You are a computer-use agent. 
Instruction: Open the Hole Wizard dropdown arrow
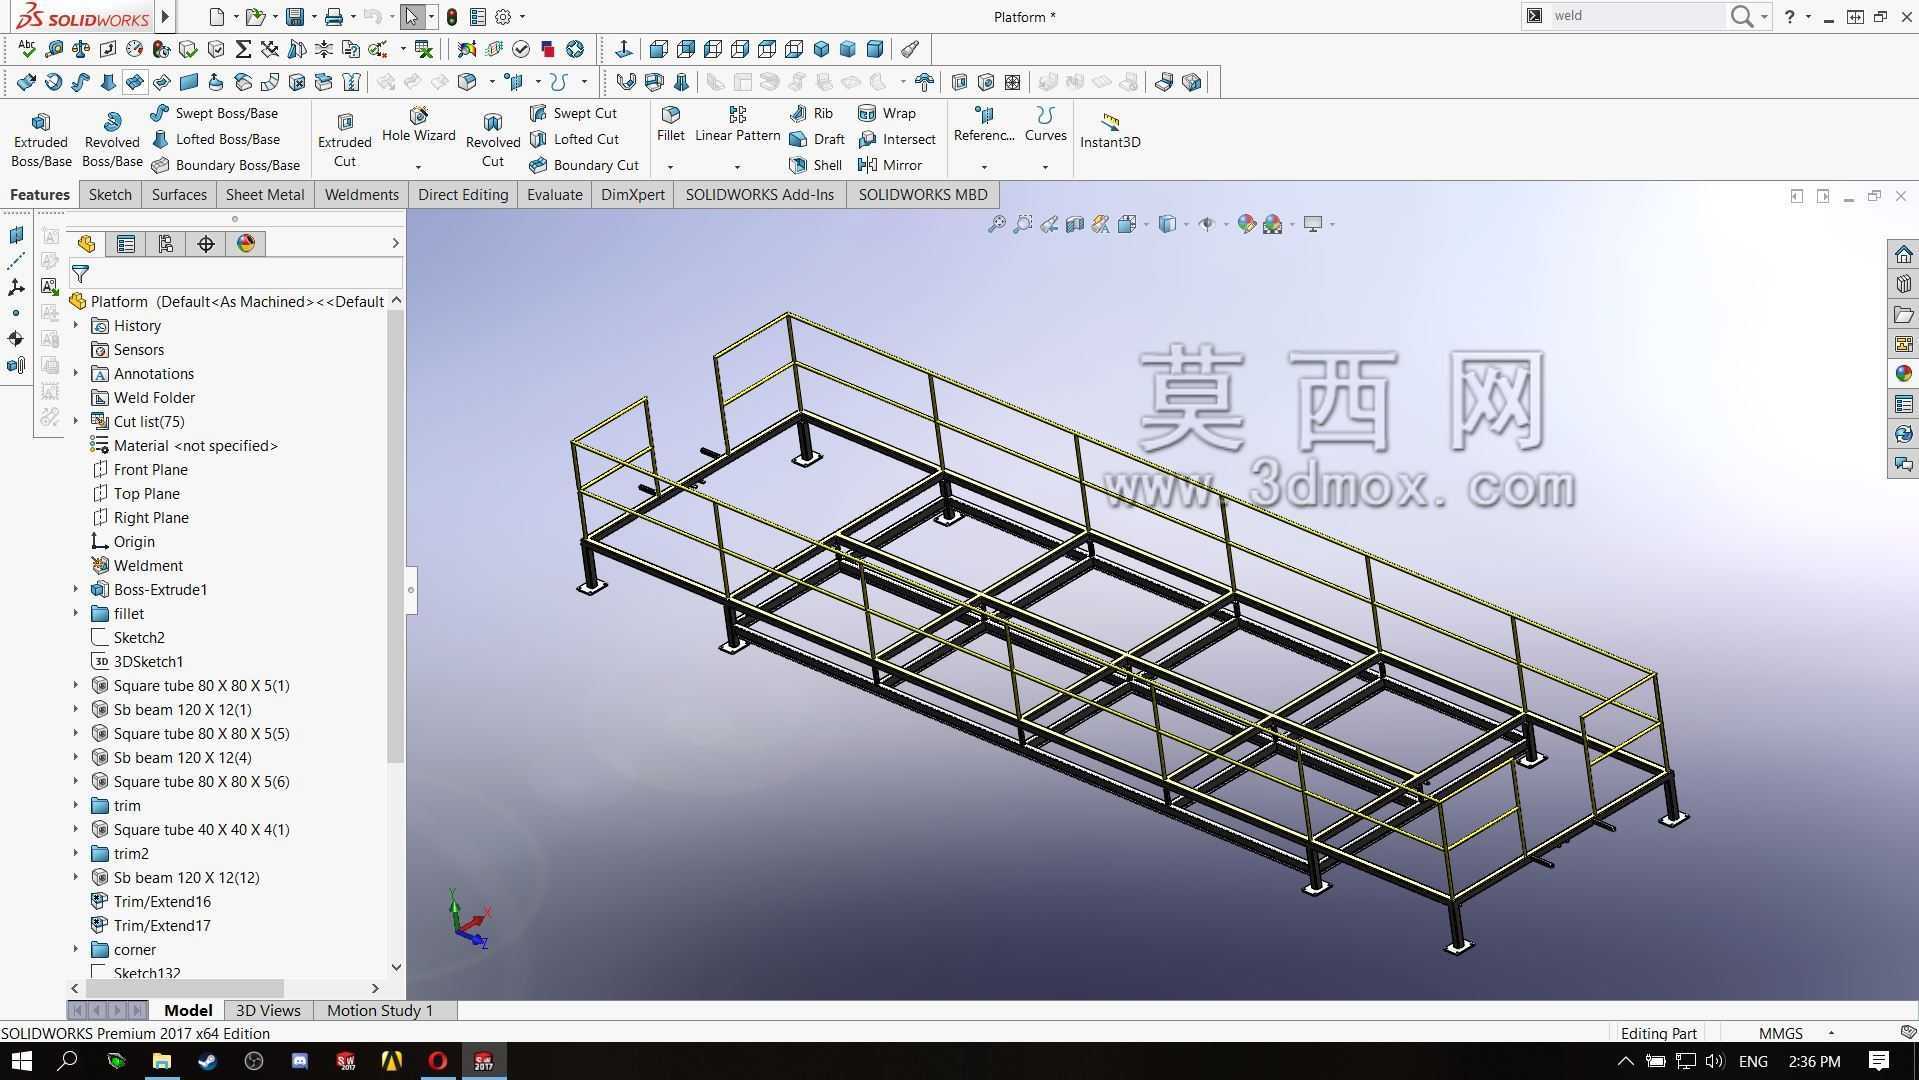pos(418,167)
